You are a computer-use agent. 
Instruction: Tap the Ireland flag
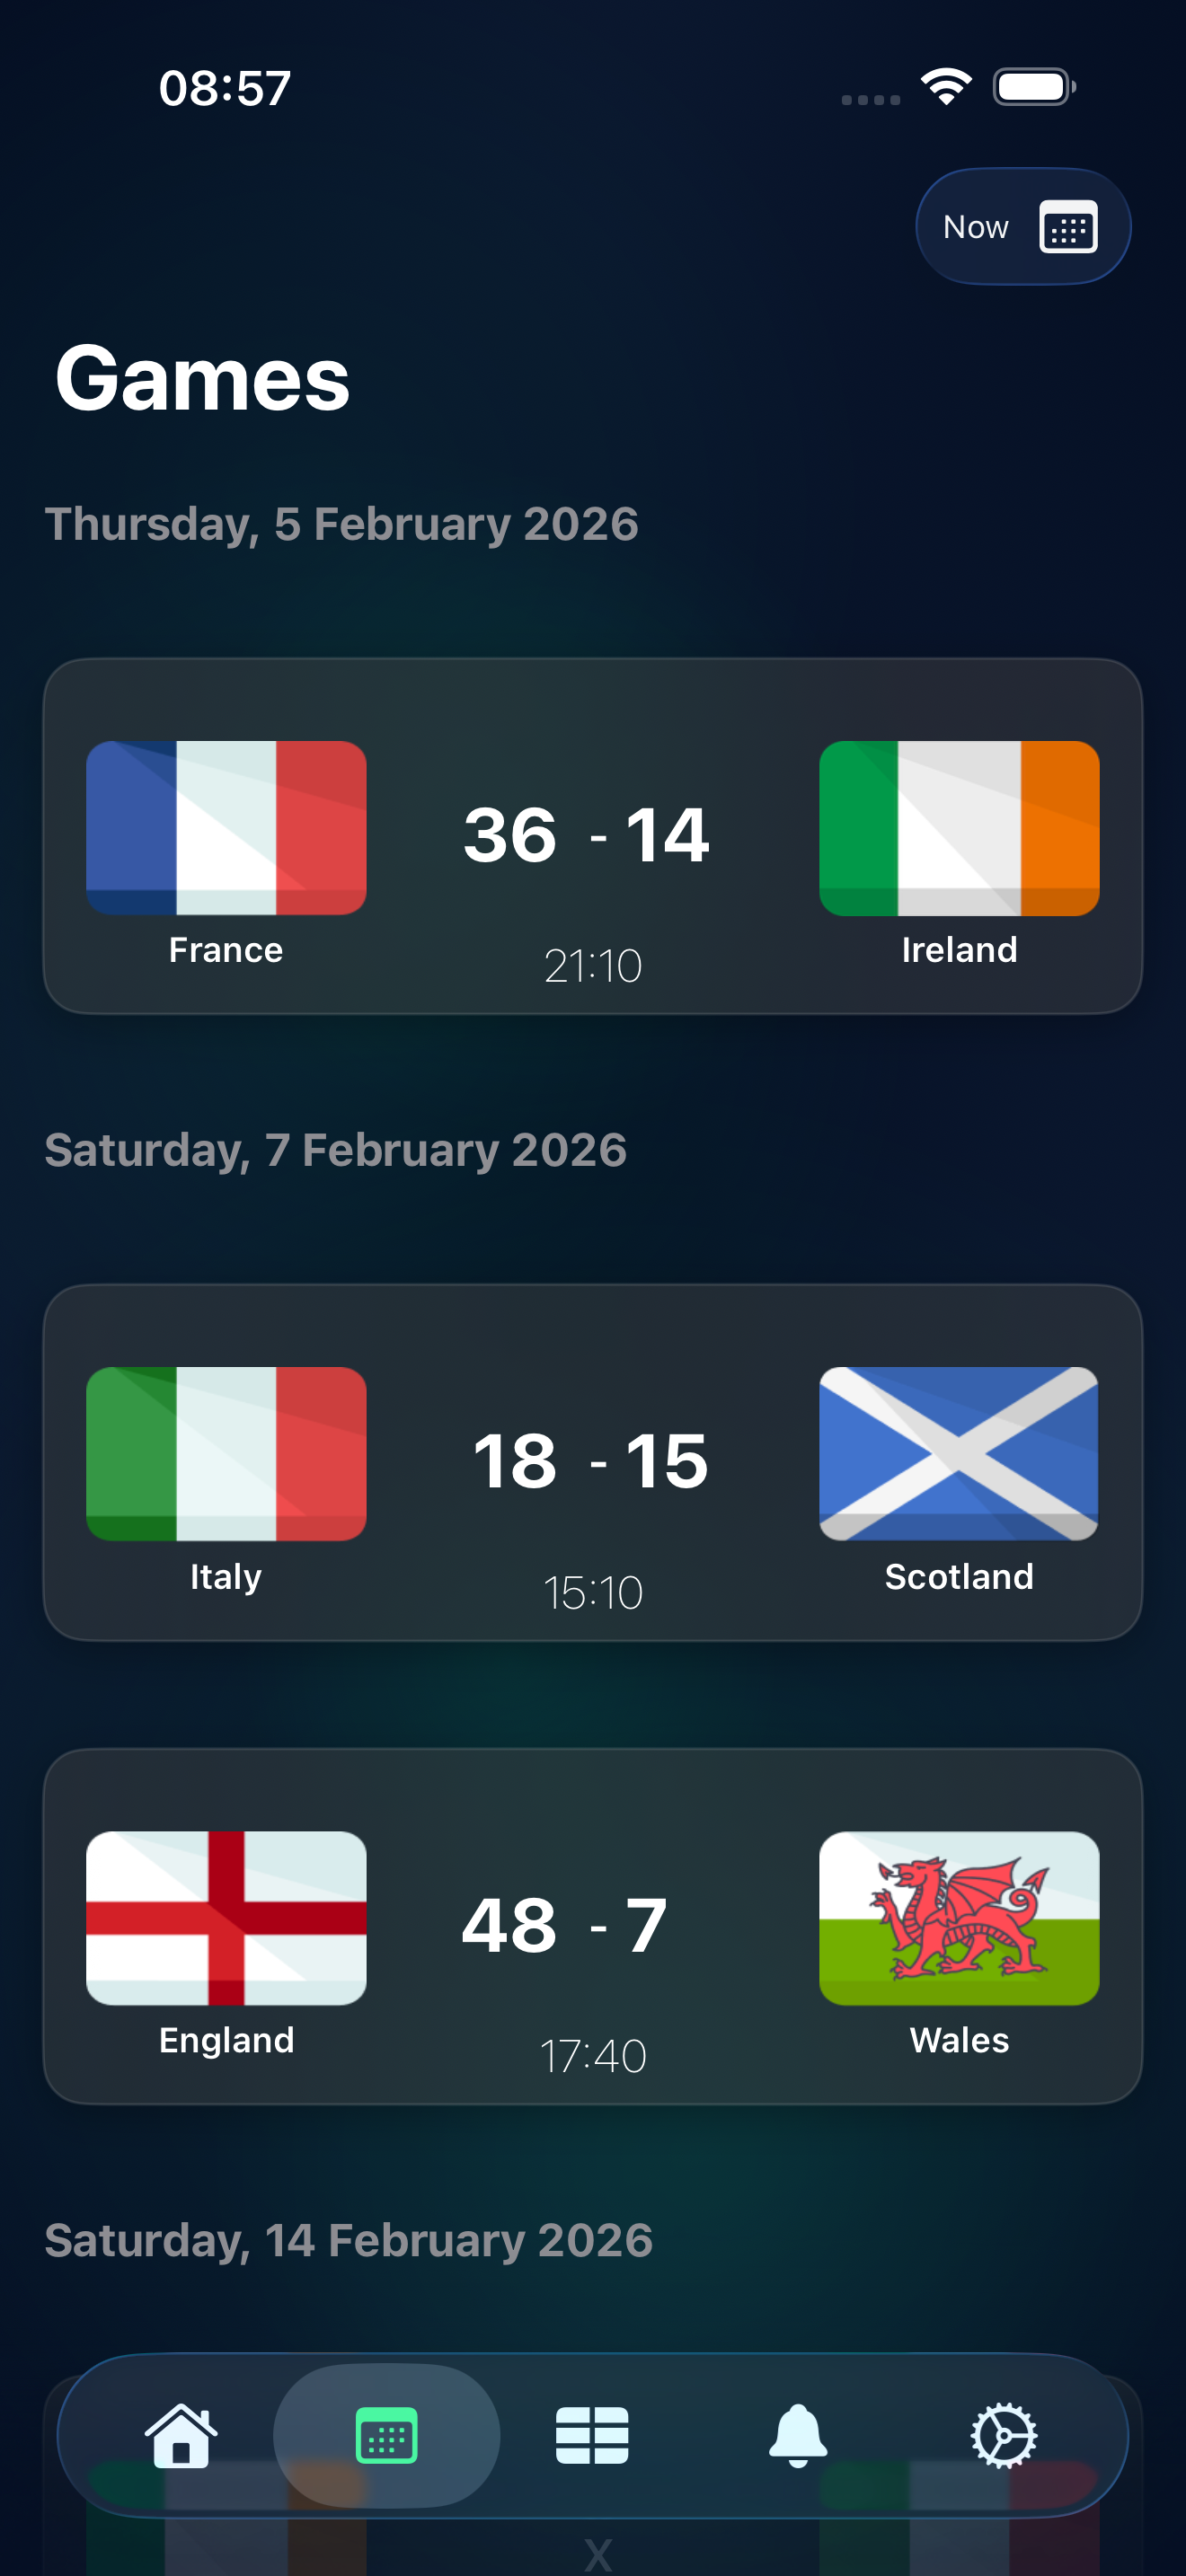click(x=959, y=827)
